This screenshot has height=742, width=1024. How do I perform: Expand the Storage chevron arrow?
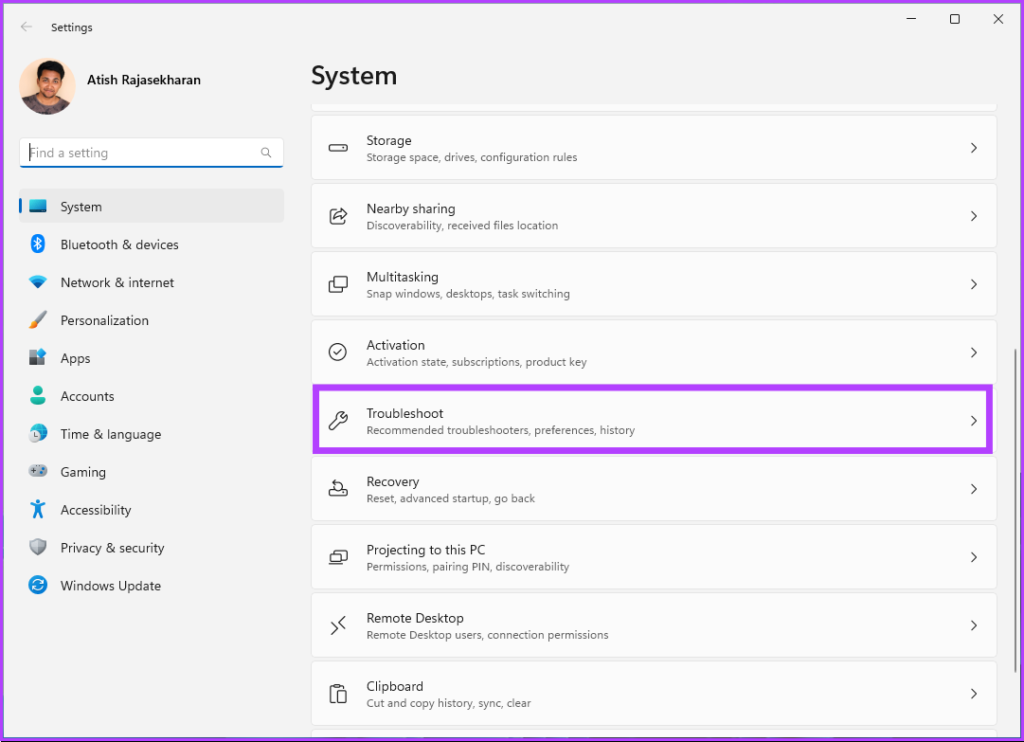pyautogui.click(x=973, y=148)
